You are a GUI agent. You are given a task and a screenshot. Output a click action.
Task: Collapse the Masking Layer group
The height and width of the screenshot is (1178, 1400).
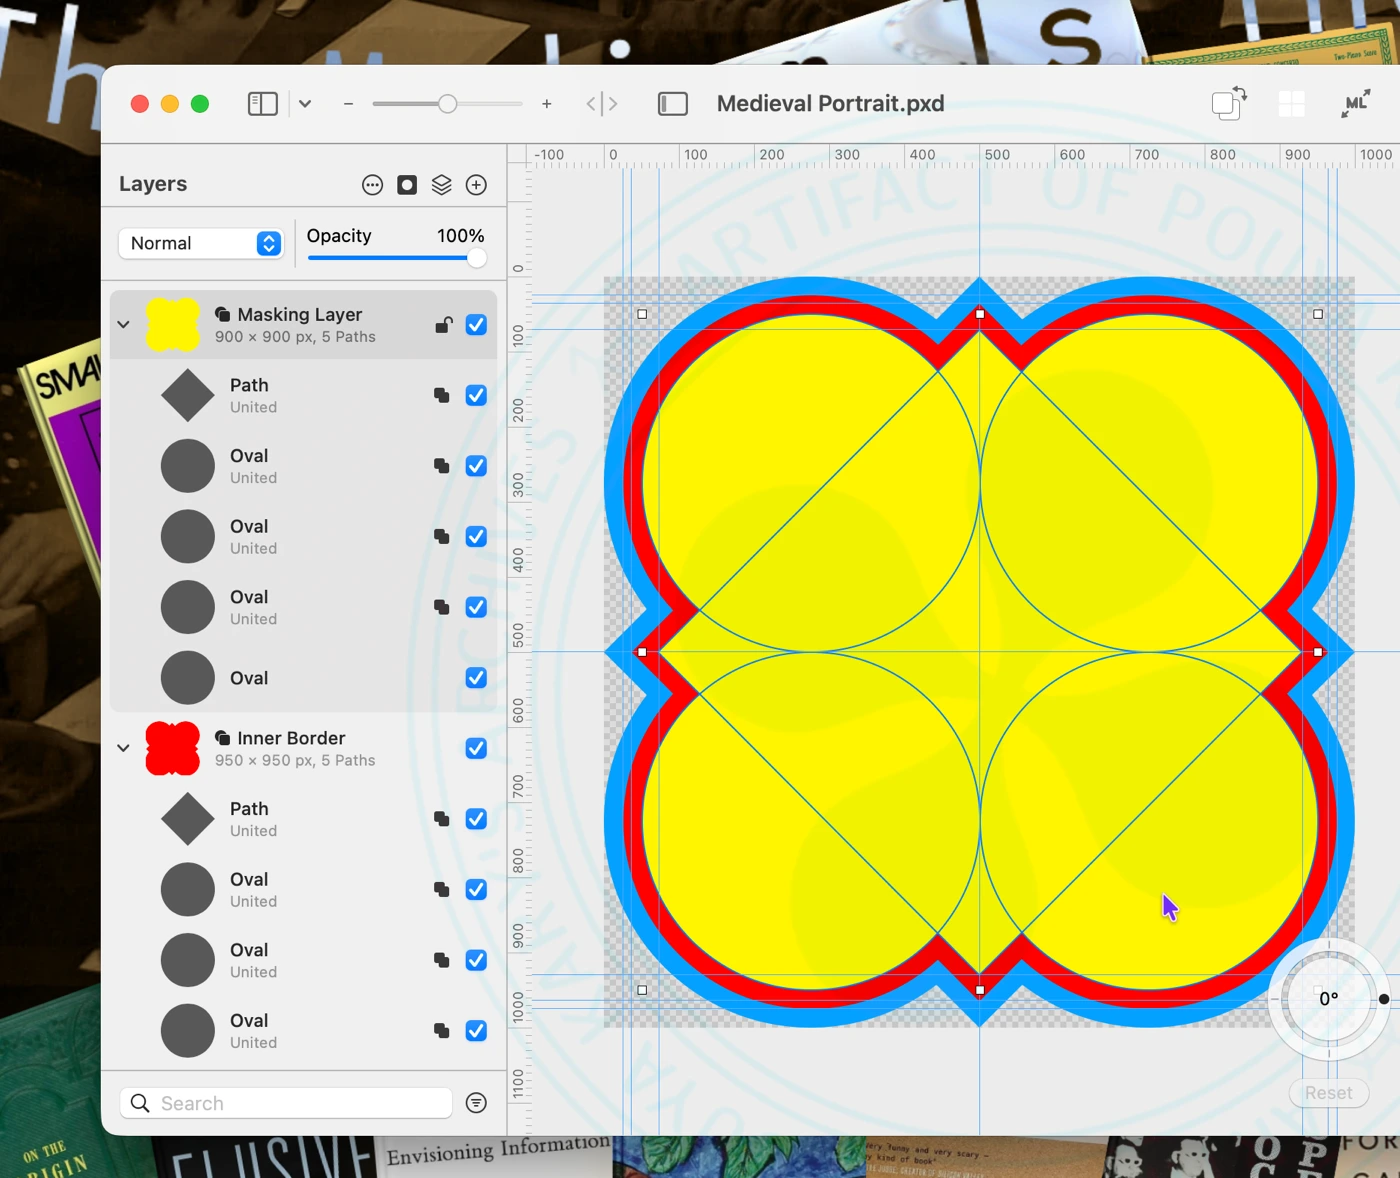[123, 325]
